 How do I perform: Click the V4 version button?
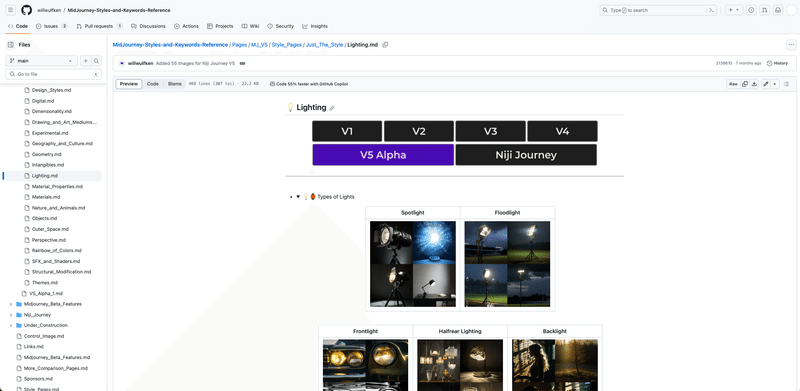pyautogui.click(x=562, y=131)
